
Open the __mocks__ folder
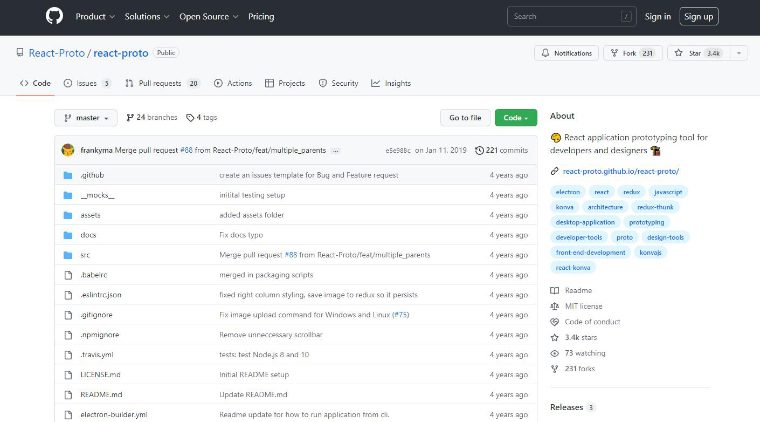coord(97,195)
